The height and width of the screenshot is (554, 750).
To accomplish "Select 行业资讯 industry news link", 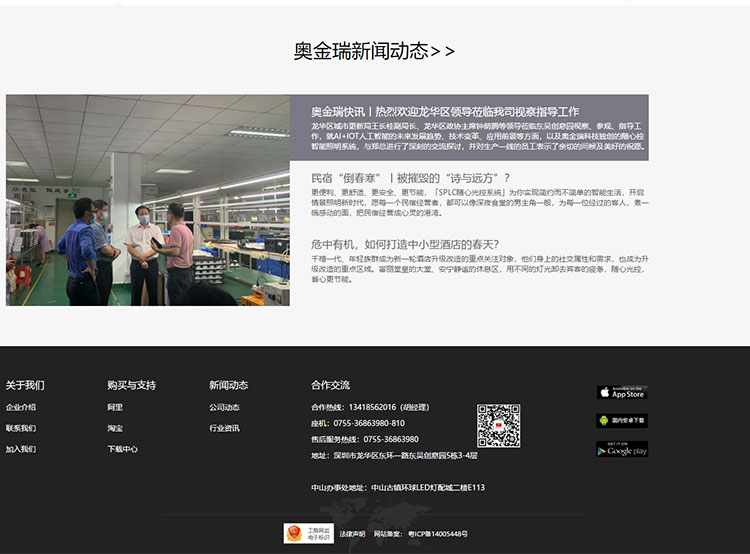I will [224, 428].
